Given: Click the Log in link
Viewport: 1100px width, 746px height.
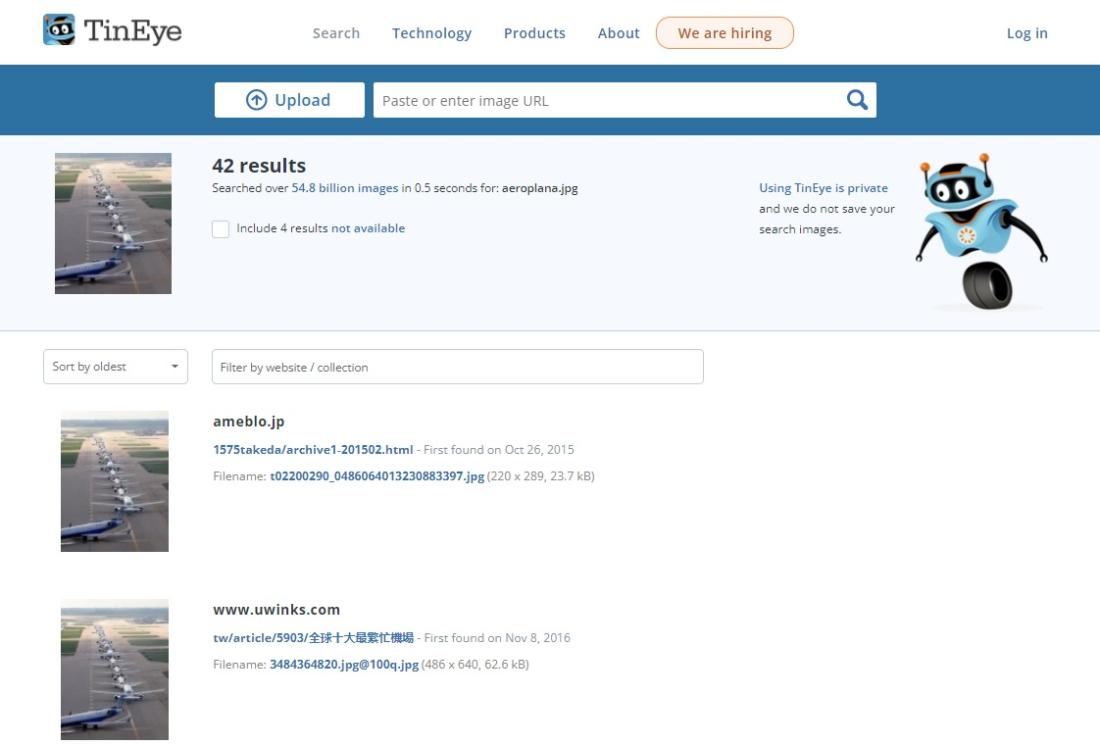Looking at the screenshot, I should coord(1027,33).
